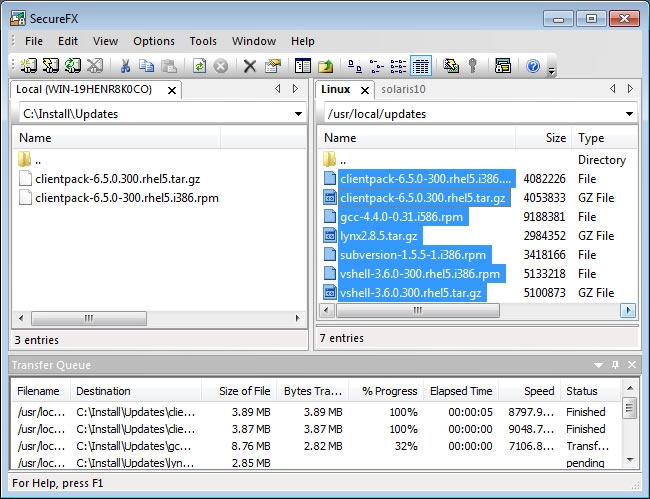The height and width of the screenshot is (499, 650).
Task: Click the local pane horizontal scrollbar thumb
Action: pos(89,318)
